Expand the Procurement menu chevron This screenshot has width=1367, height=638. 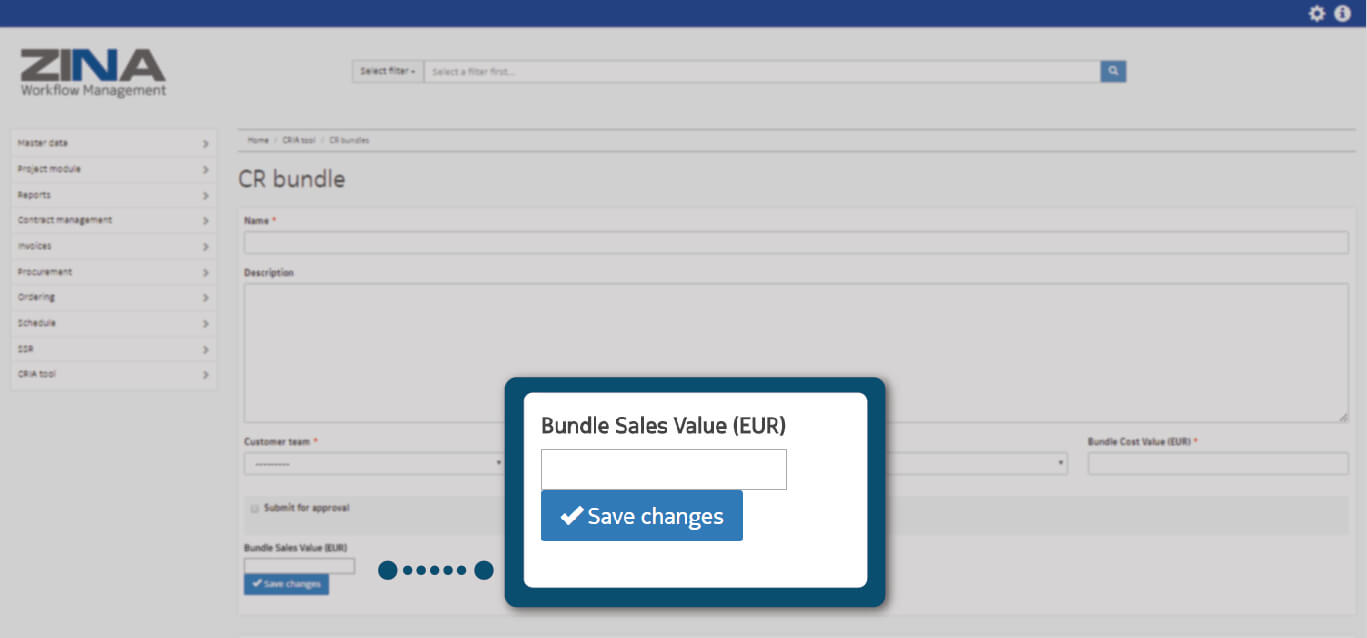click(x=205, y=272)
